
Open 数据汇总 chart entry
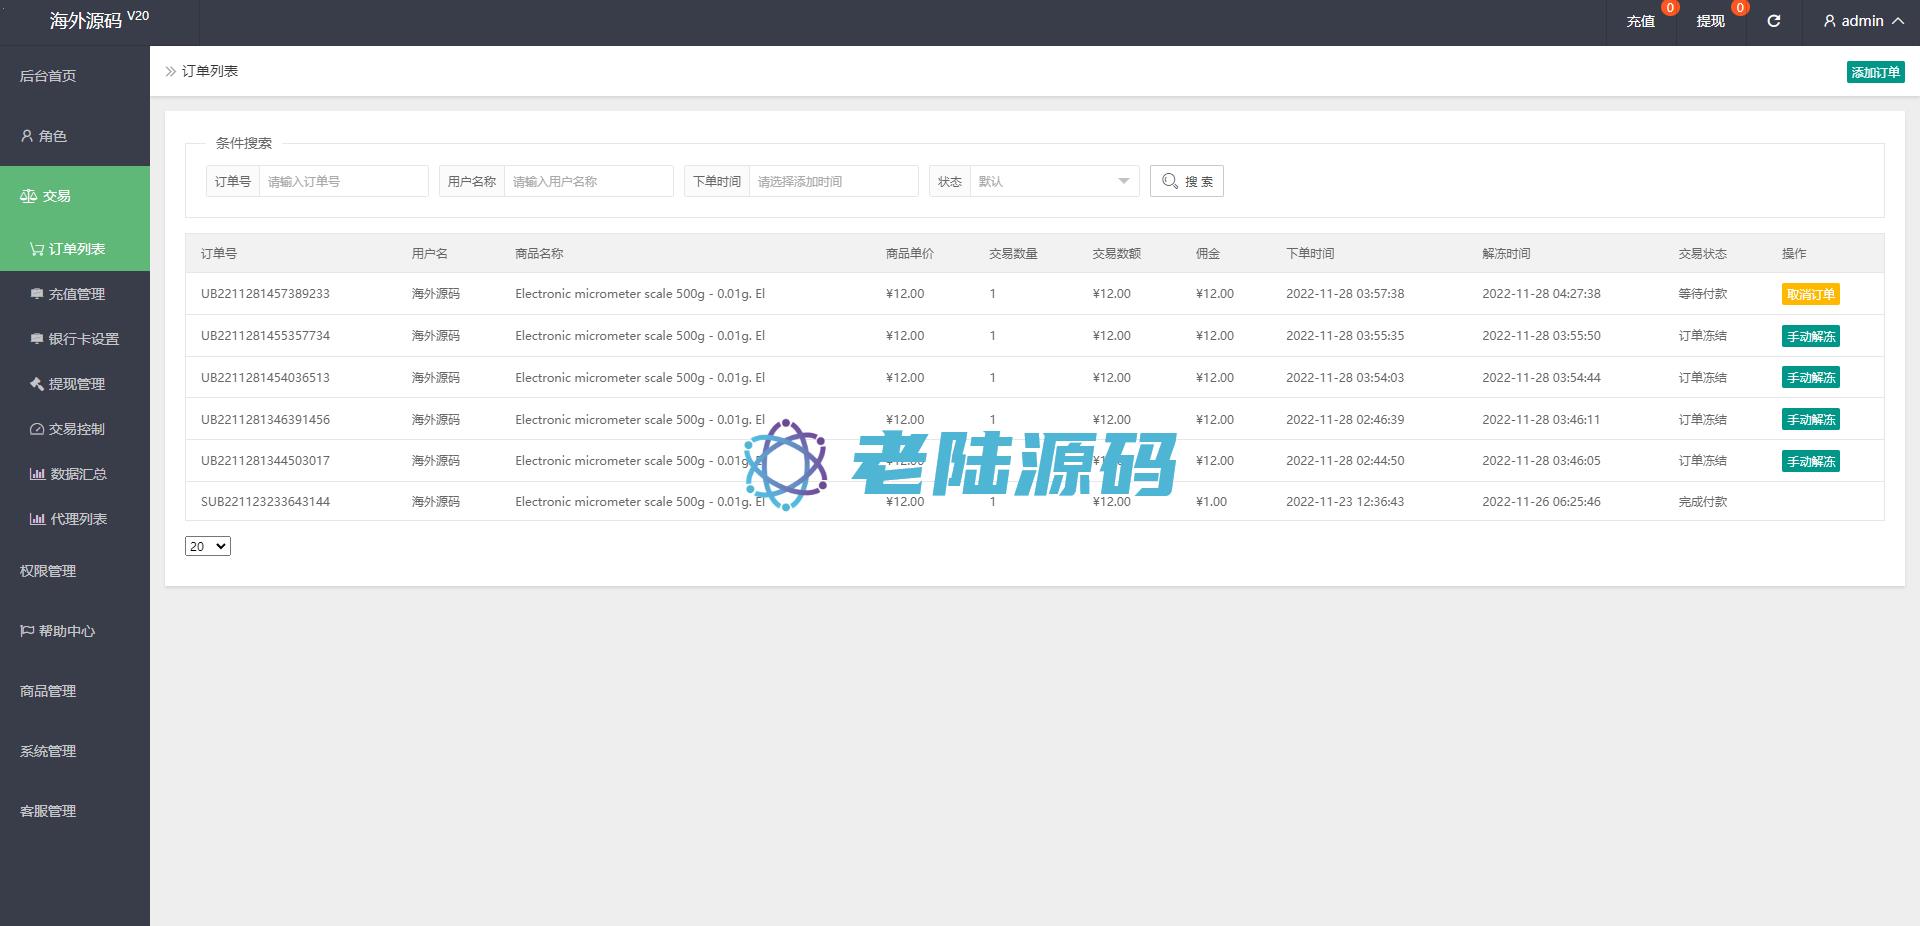click(x=78, y=474)
